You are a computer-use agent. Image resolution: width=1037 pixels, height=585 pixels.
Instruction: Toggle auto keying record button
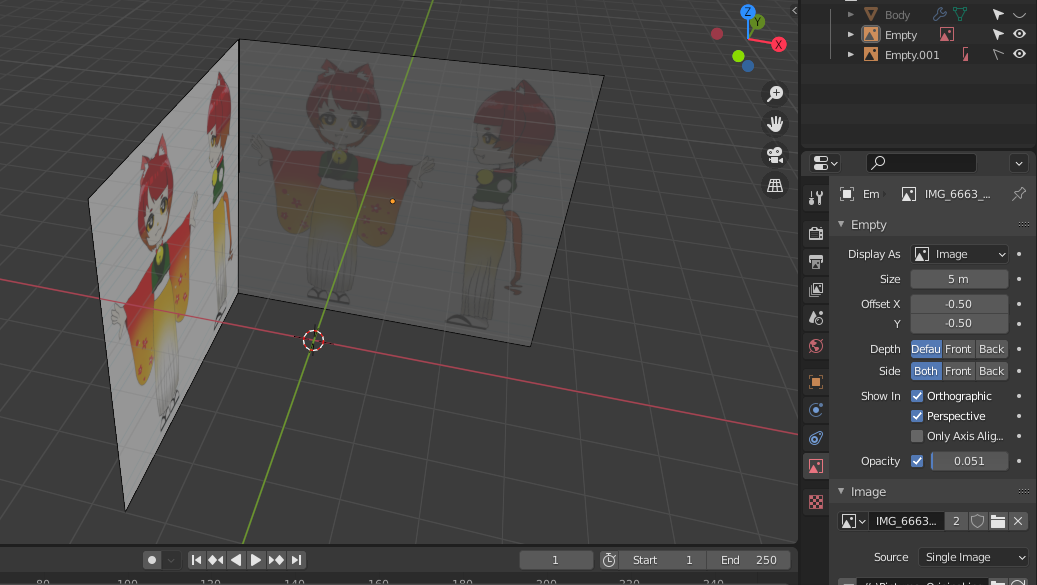tap(152, 560)
